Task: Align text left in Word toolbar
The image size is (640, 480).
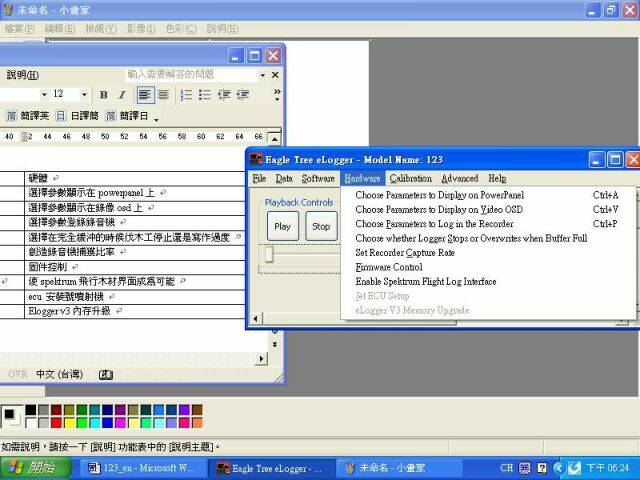Action: coord(145,95)
